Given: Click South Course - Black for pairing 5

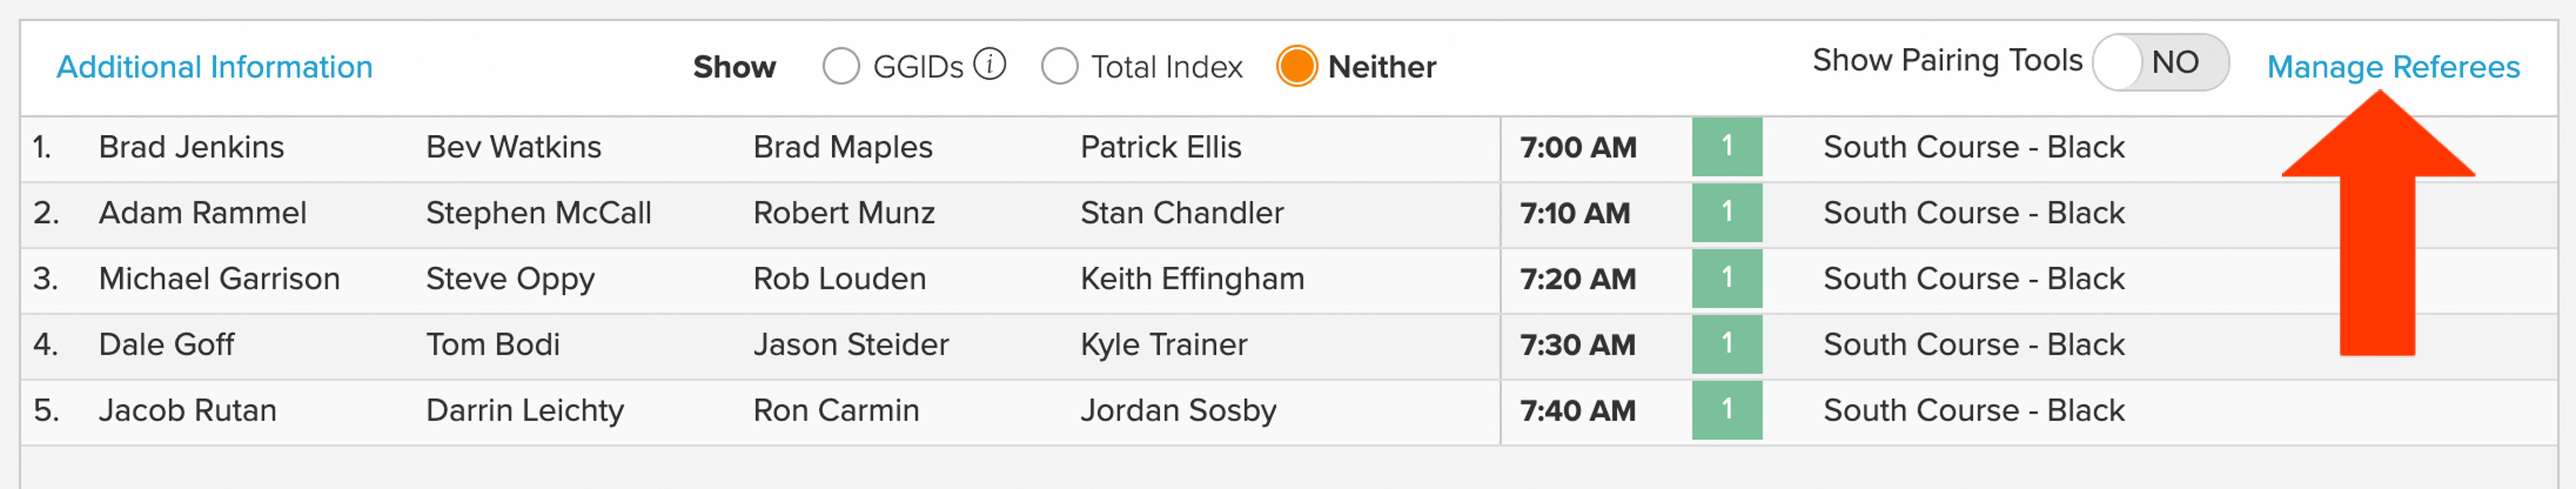Looking at the screenshot, I should click(1974, 411).
